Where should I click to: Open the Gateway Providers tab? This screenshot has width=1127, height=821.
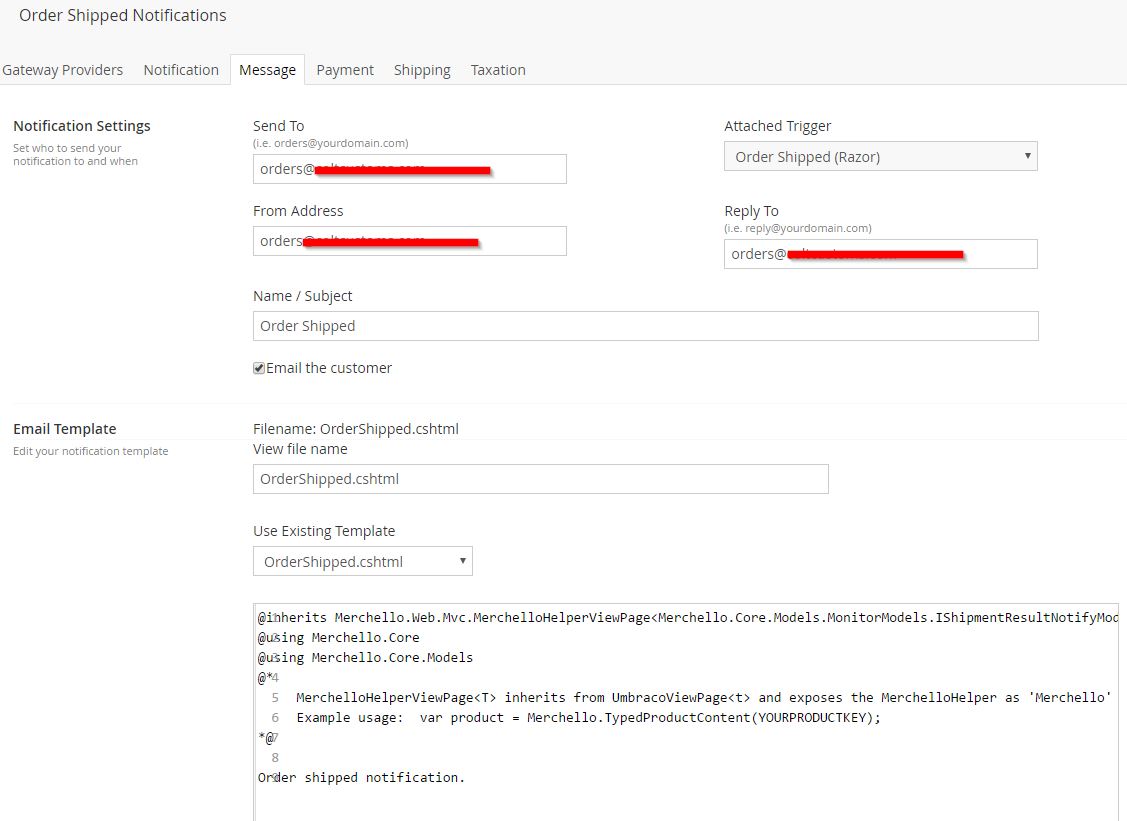(63, 70)
